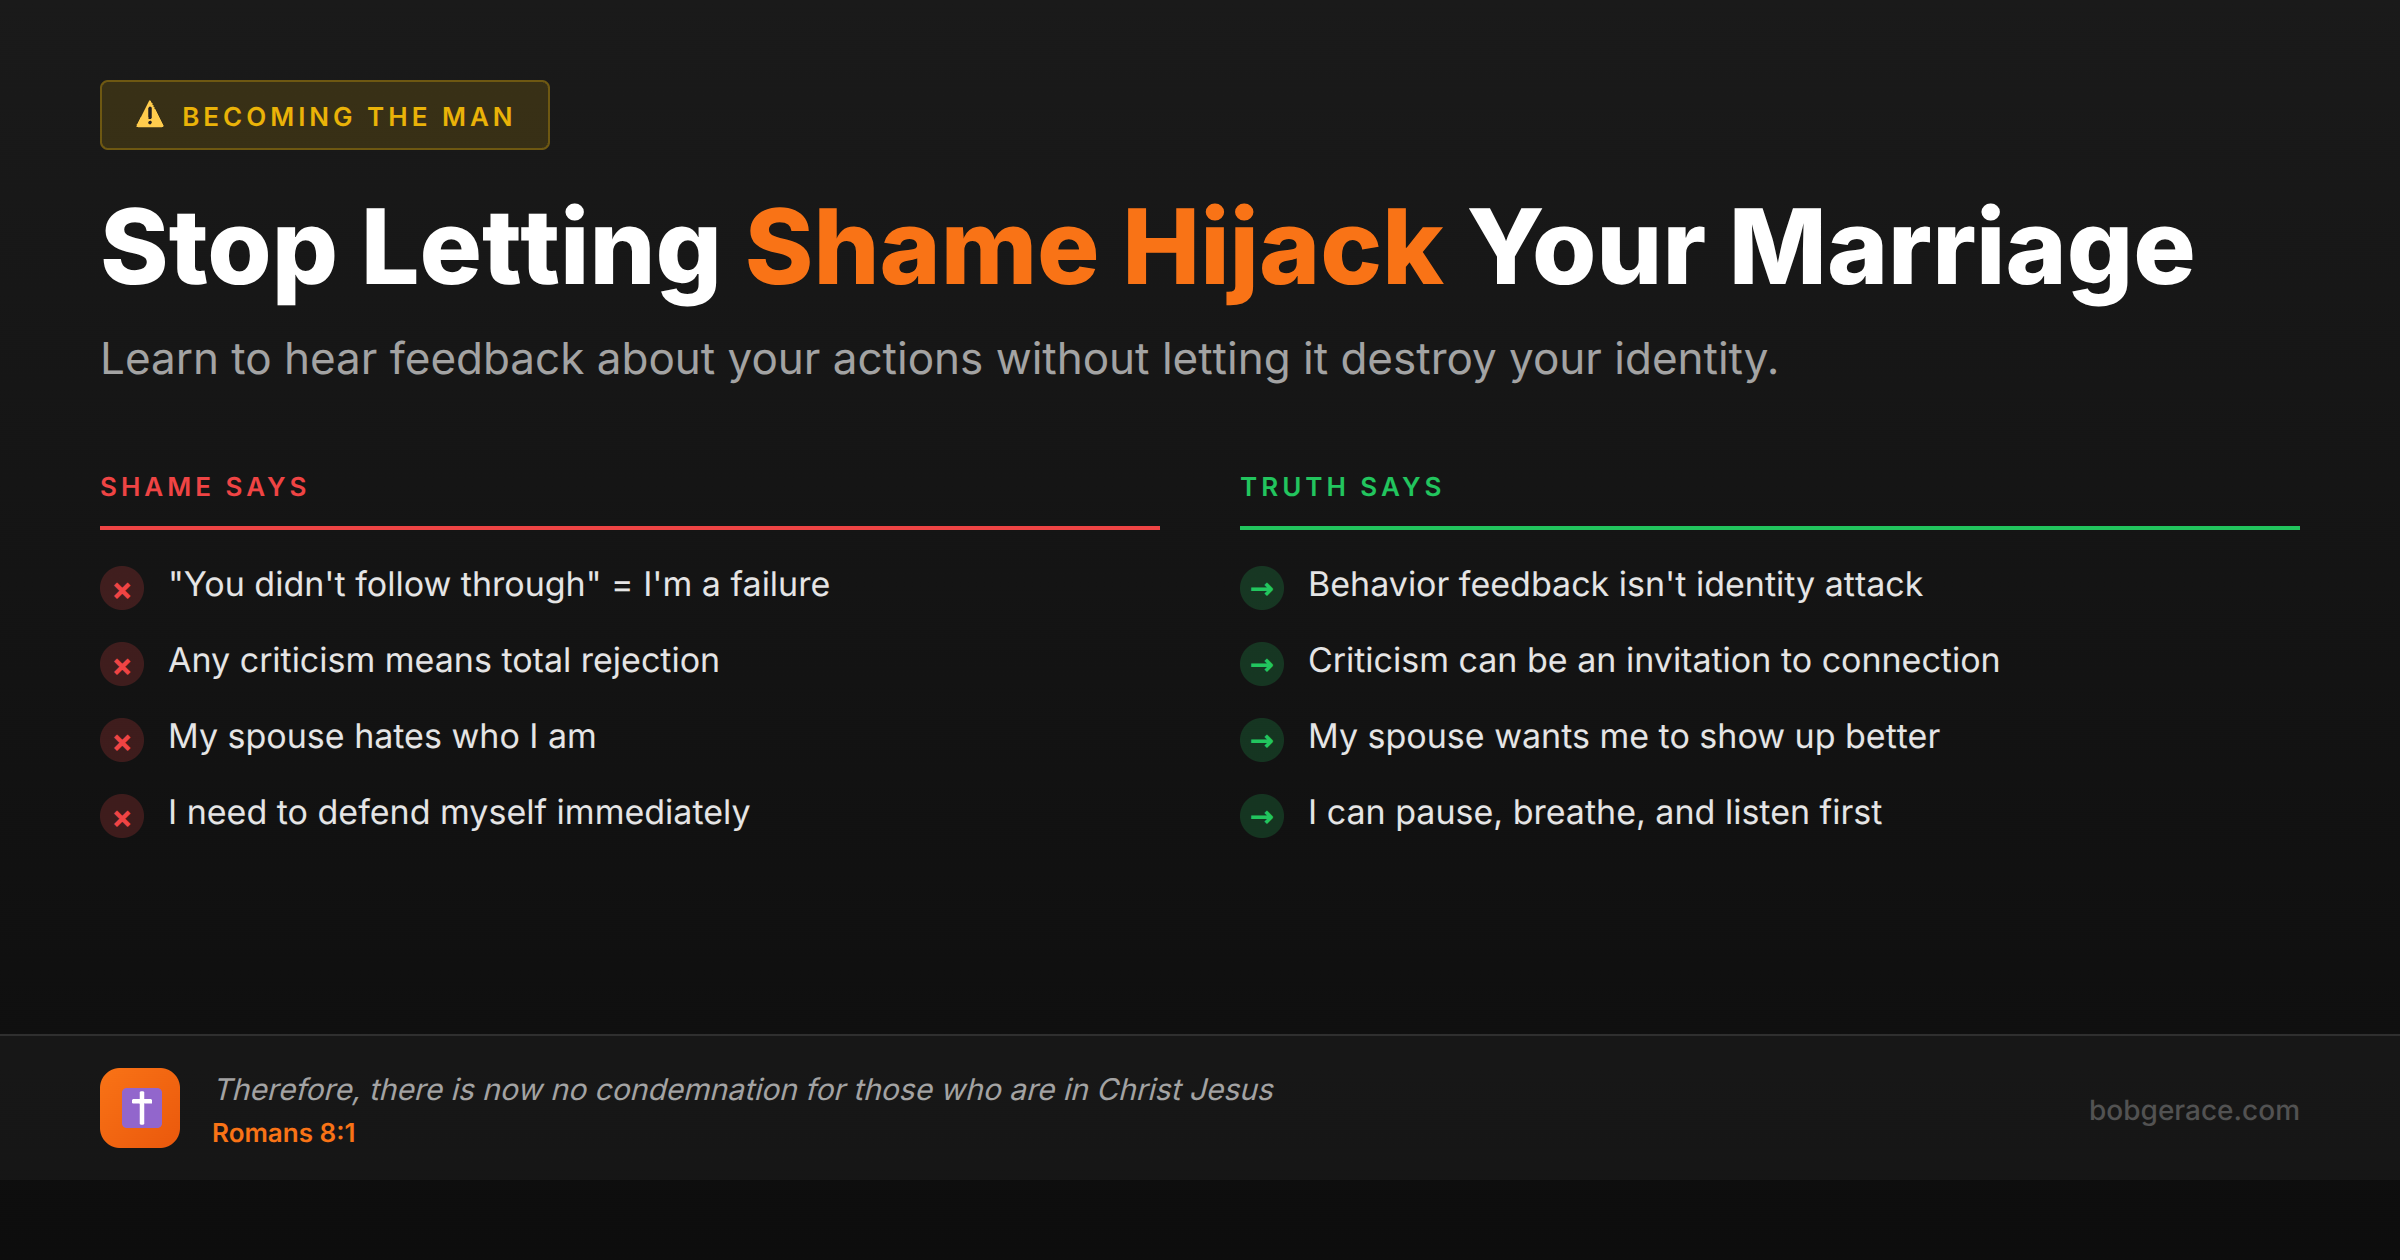Click the Romans 8:1 reference
Image resolution: width=2400 pixels, height=1260 pixels.
[284, 1133]
